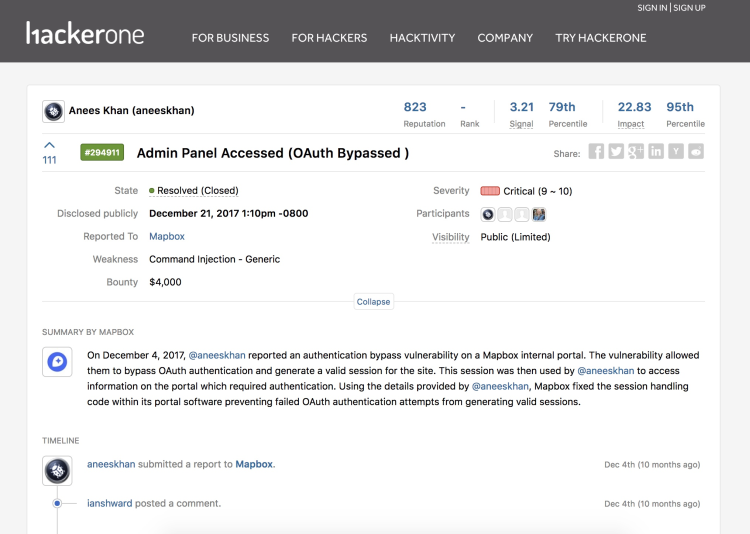The width and height of the screenshot is (750, 534).
Task: Click the Sign In link
Action: [x=652, y=8]
